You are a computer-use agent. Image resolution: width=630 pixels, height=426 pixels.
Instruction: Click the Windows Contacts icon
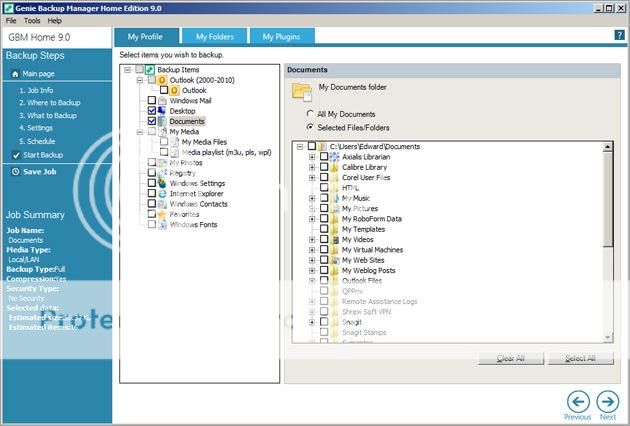[x=162, y=204]
